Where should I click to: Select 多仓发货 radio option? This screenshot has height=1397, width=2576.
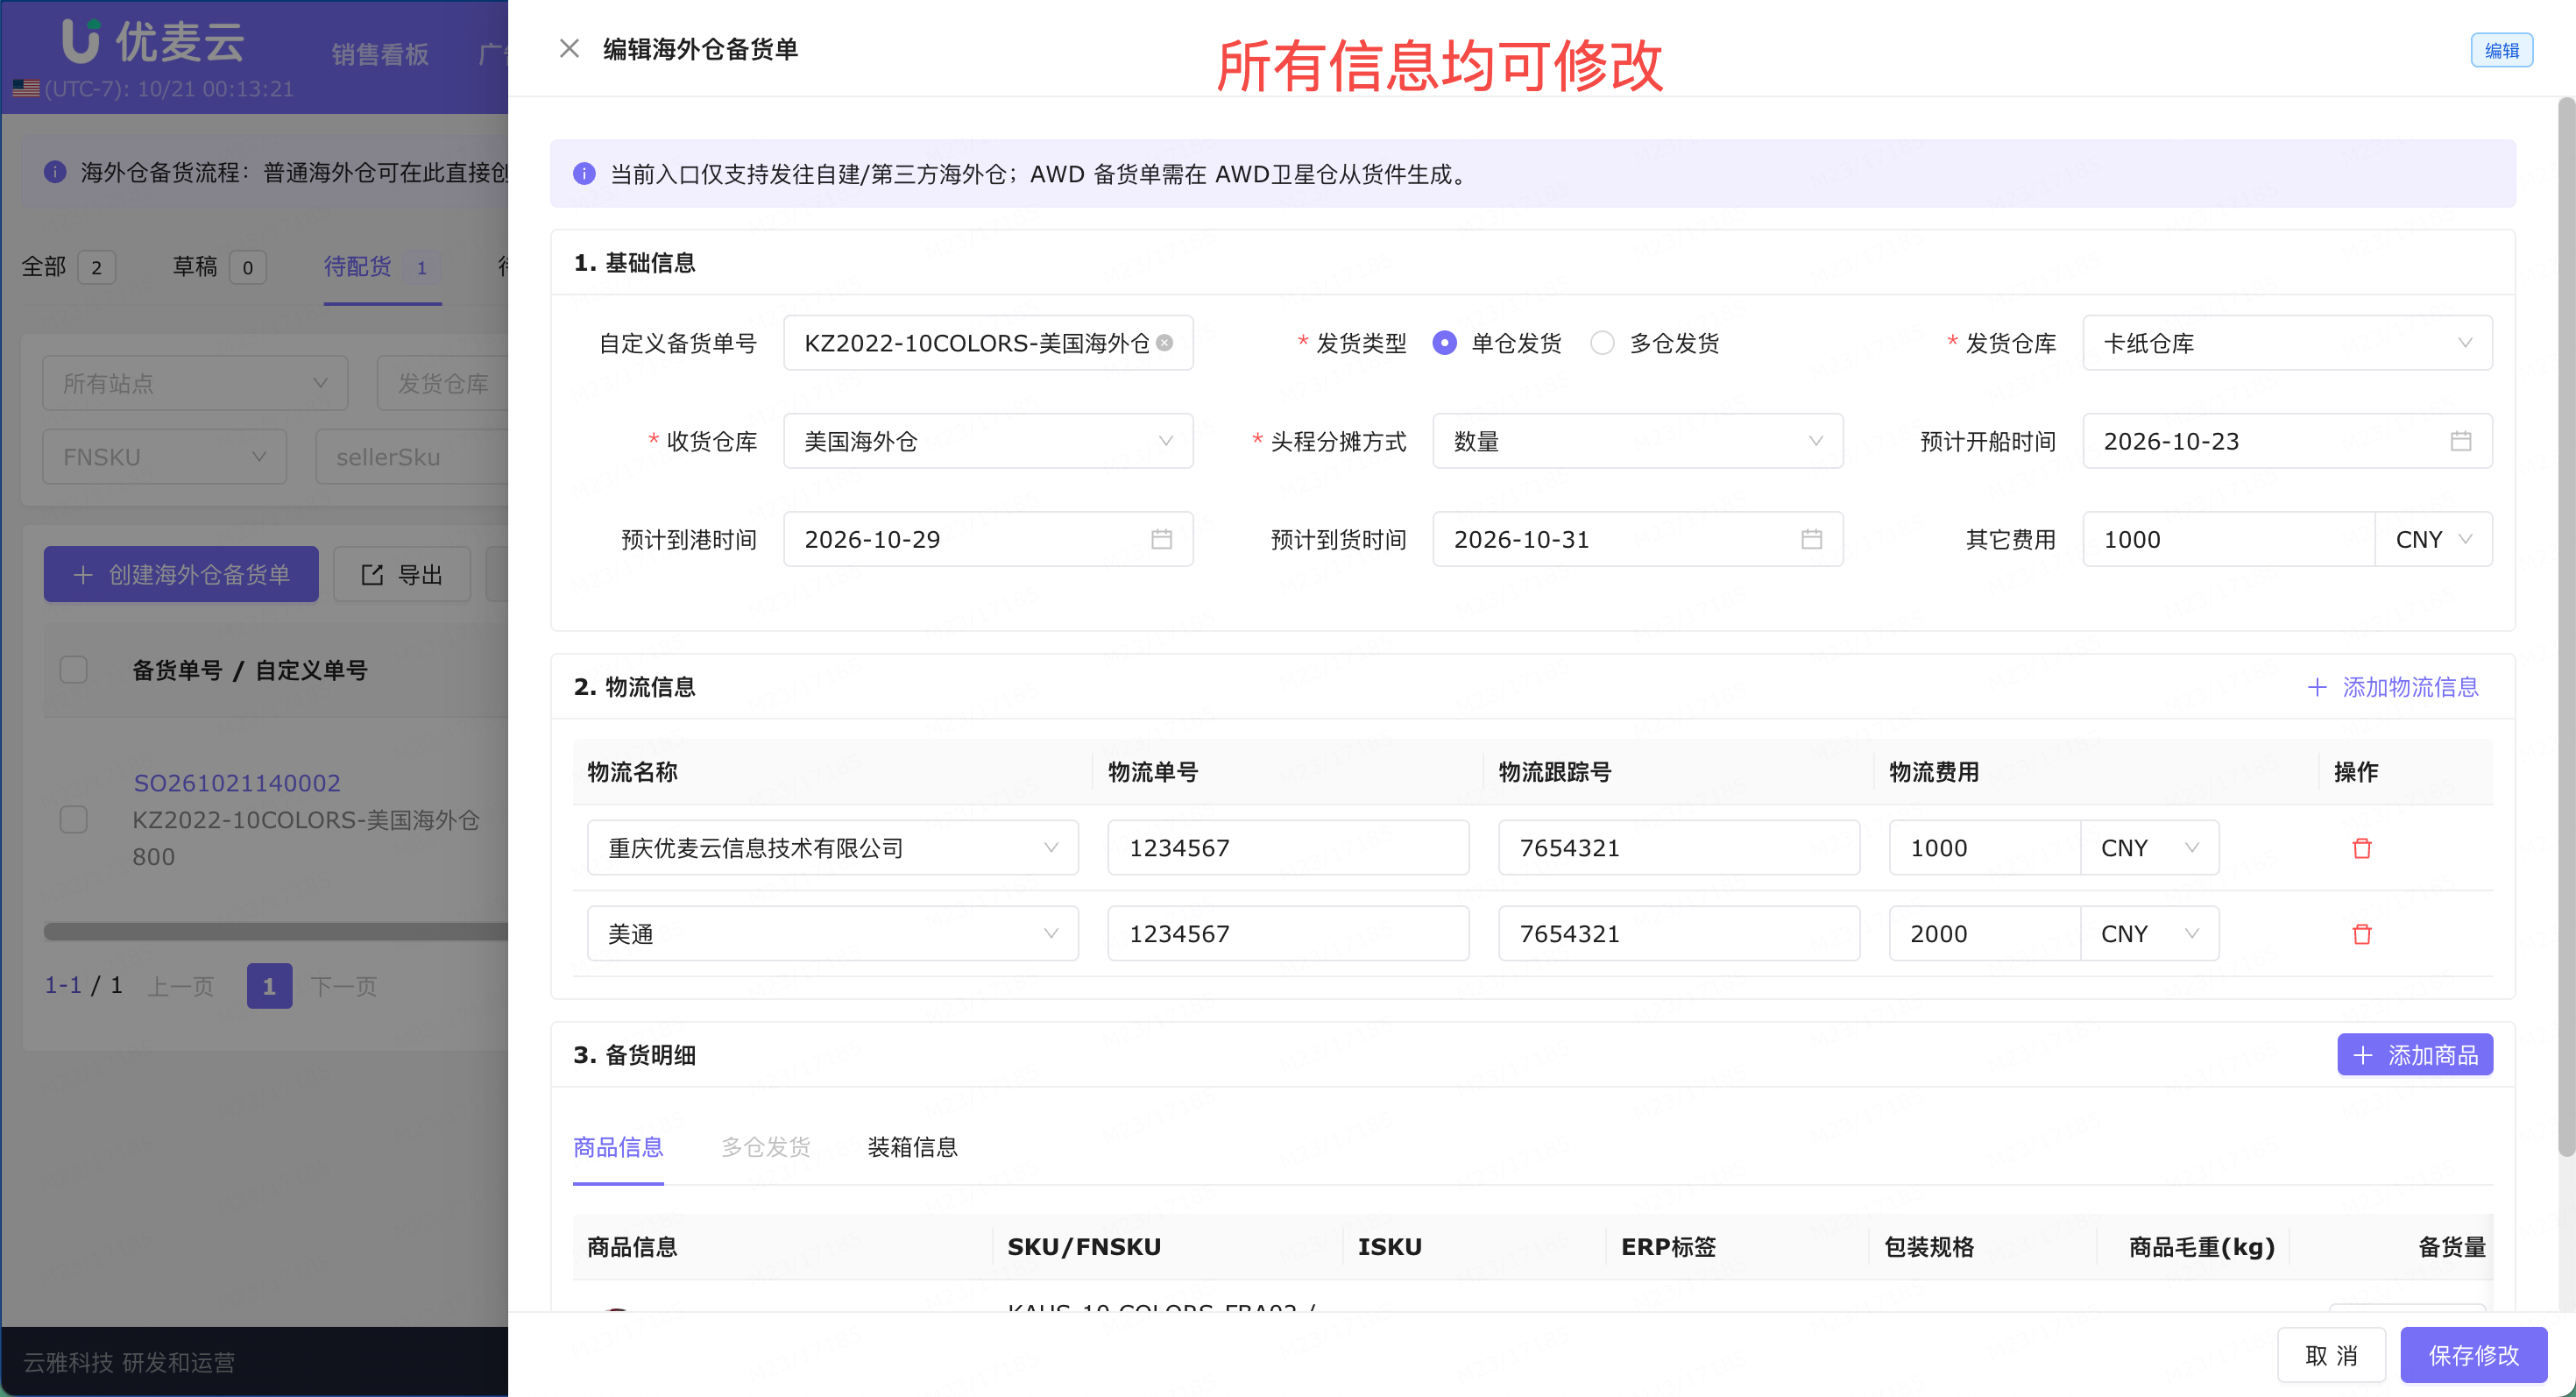tap(1602, 343)
